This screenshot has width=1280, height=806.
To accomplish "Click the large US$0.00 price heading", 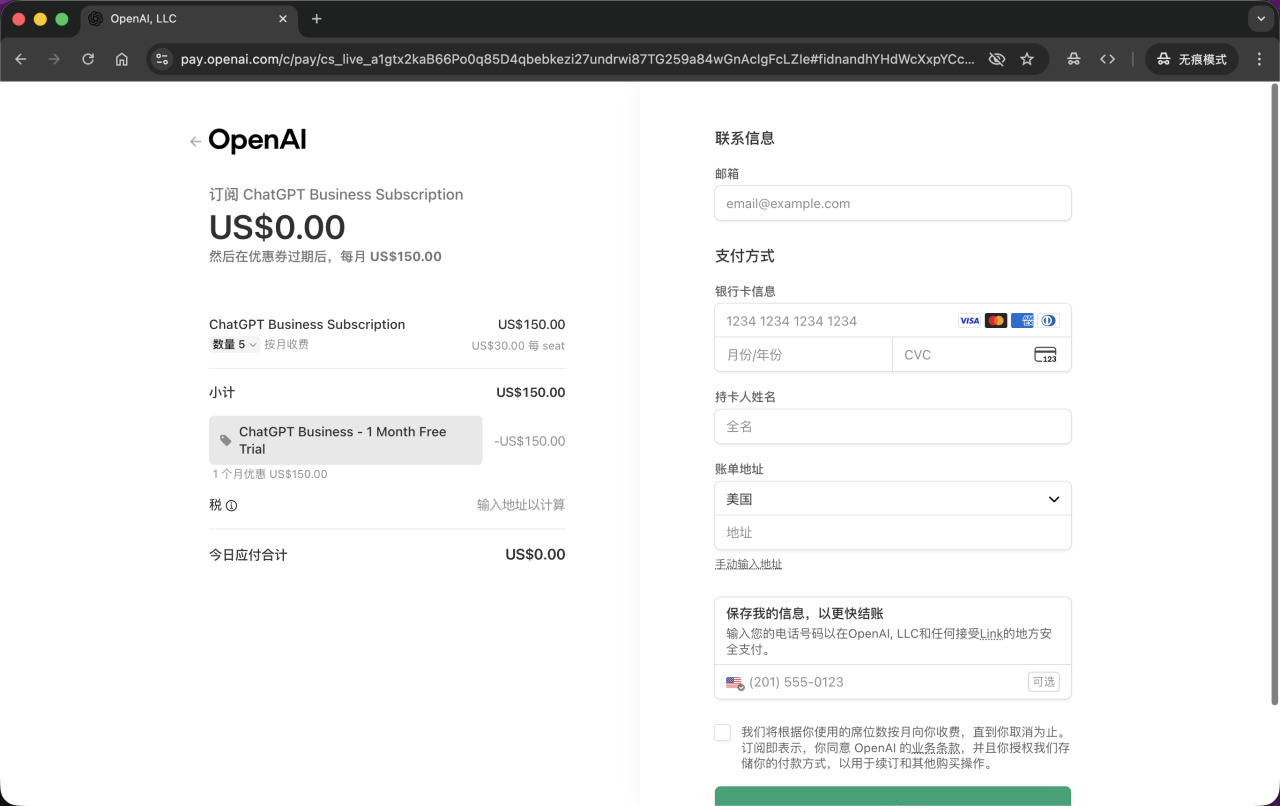I will click(x=277, y=227).
